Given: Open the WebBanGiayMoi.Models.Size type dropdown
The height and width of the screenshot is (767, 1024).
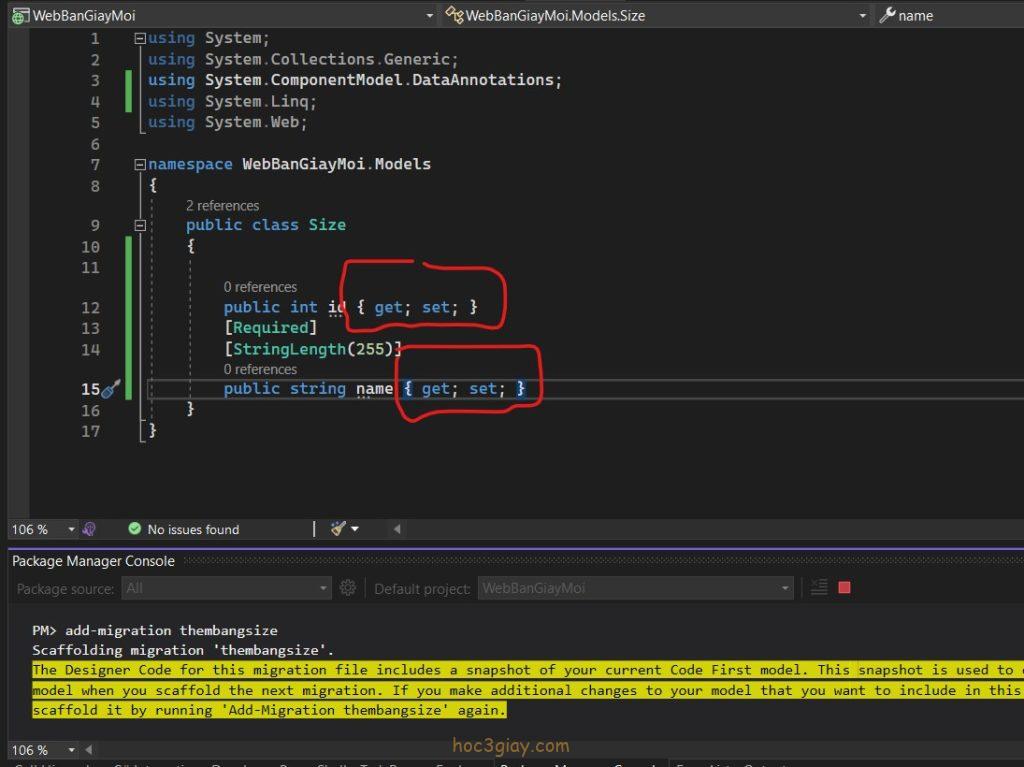Looking at the screenshot, I should pos(862,15).
